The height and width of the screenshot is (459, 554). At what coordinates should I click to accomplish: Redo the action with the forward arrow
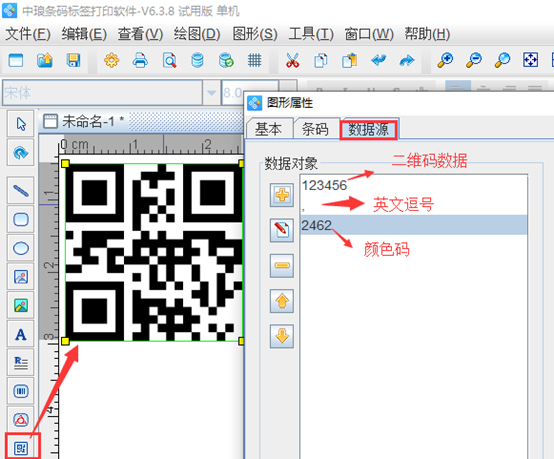pyautogui.click(x=407, y=60)
